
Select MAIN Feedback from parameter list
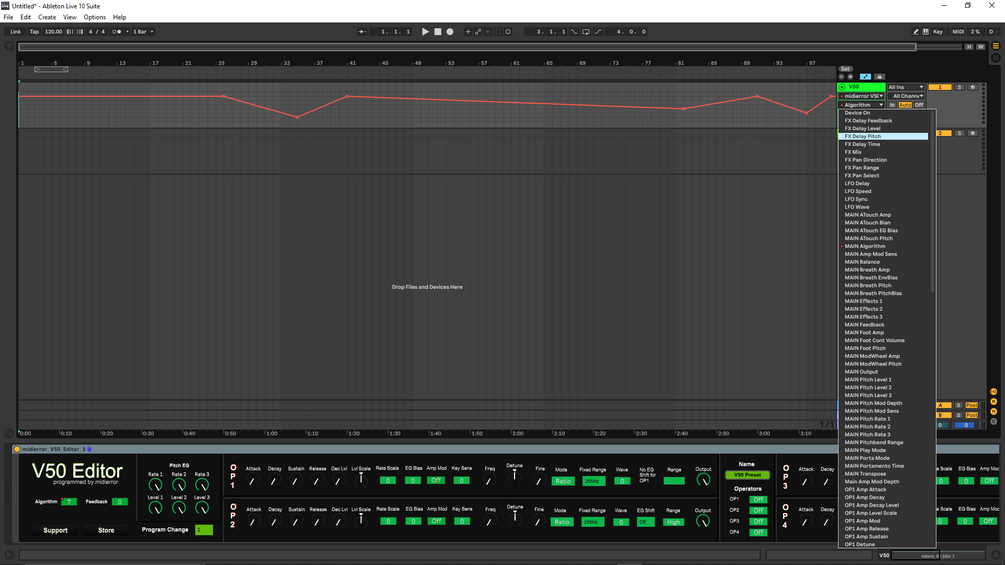[883, 325]
